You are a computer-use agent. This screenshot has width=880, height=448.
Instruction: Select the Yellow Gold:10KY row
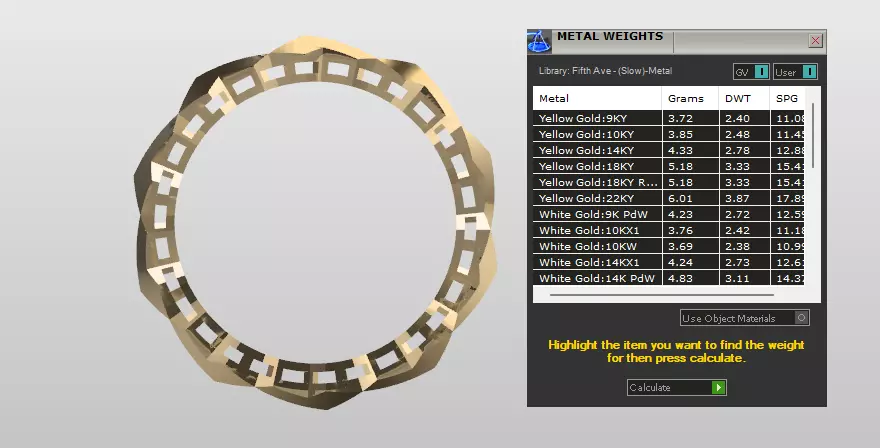click(668, 134)
